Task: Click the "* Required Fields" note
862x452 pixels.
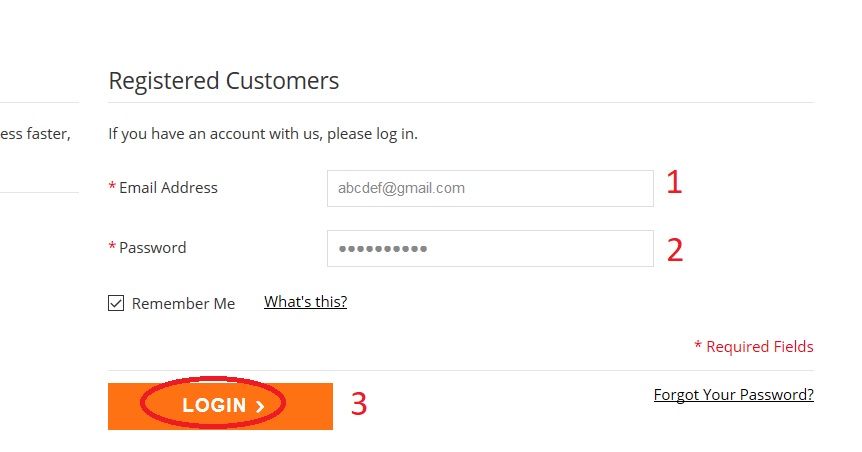Action: pos(753,346)
